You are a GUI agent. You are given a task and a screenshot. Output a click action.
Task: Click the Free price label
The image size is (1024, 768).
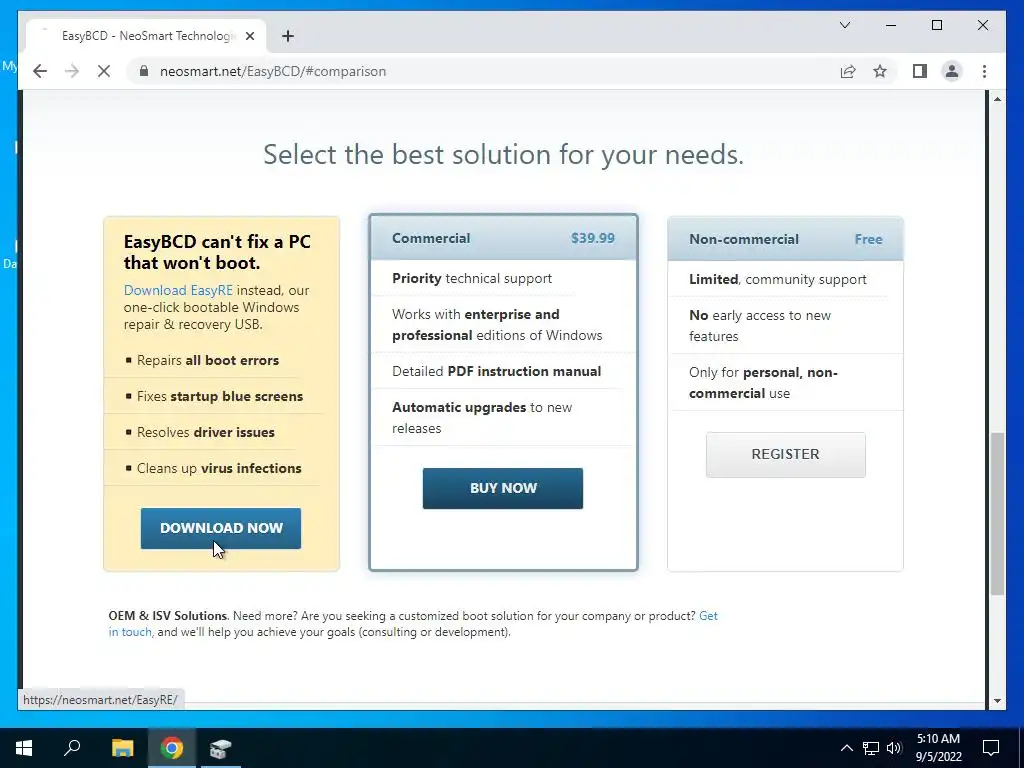click(869, 240)
